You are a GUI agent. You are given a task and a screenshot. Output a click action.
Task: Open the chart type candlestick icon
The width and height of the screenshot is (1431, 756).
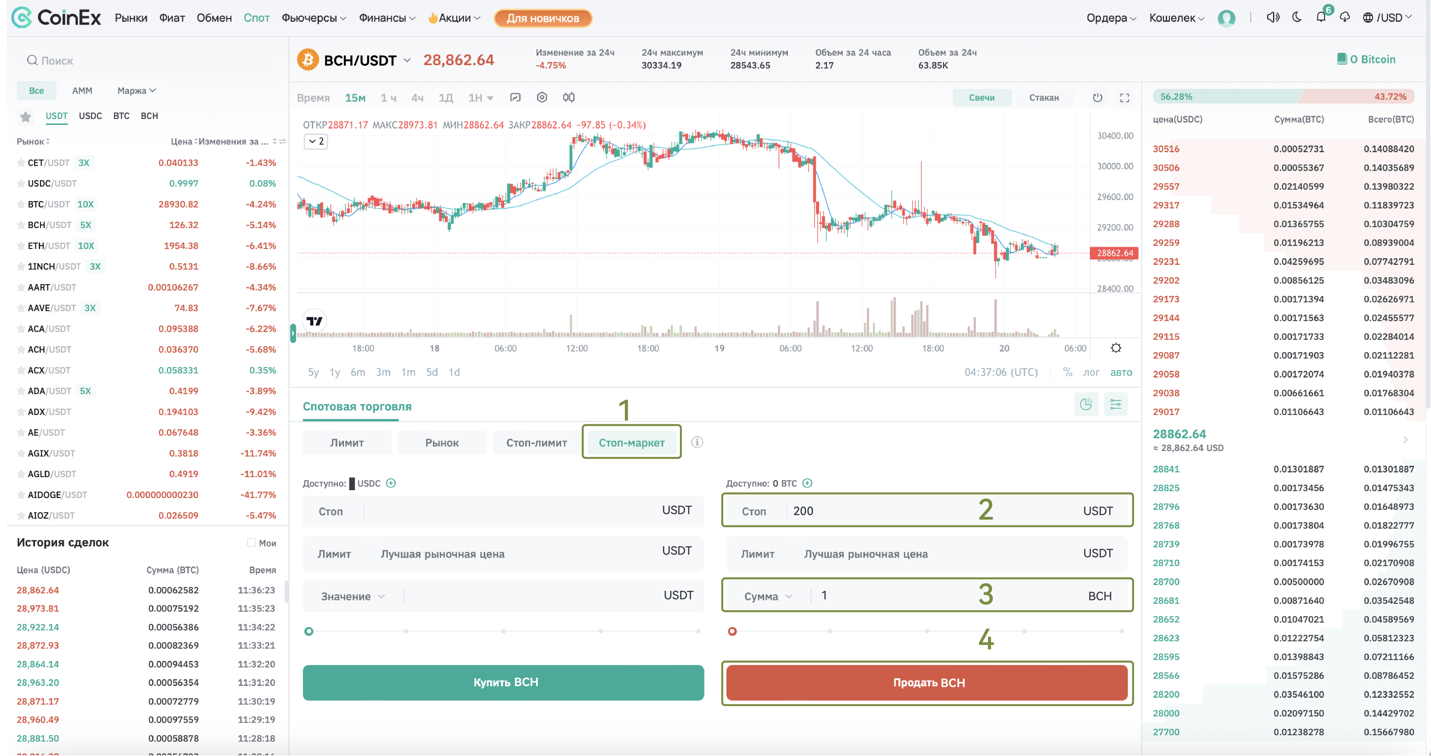569,98
